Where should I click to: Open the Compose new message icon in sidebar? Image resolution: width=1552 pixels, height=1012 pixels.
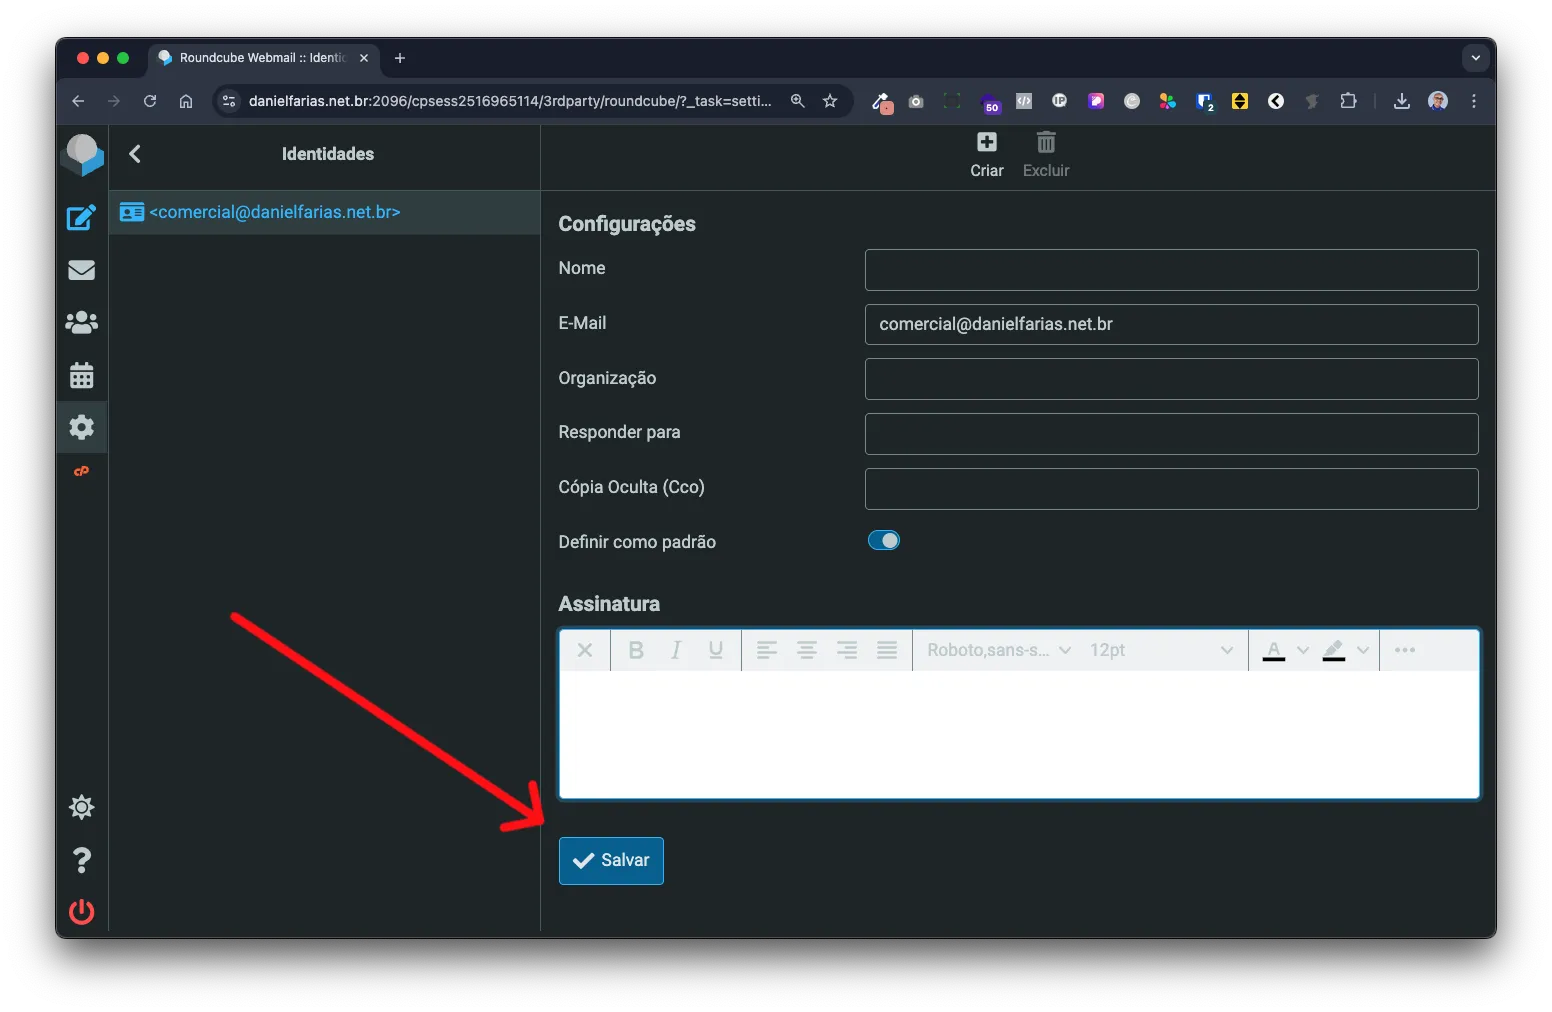click(81, 217)
